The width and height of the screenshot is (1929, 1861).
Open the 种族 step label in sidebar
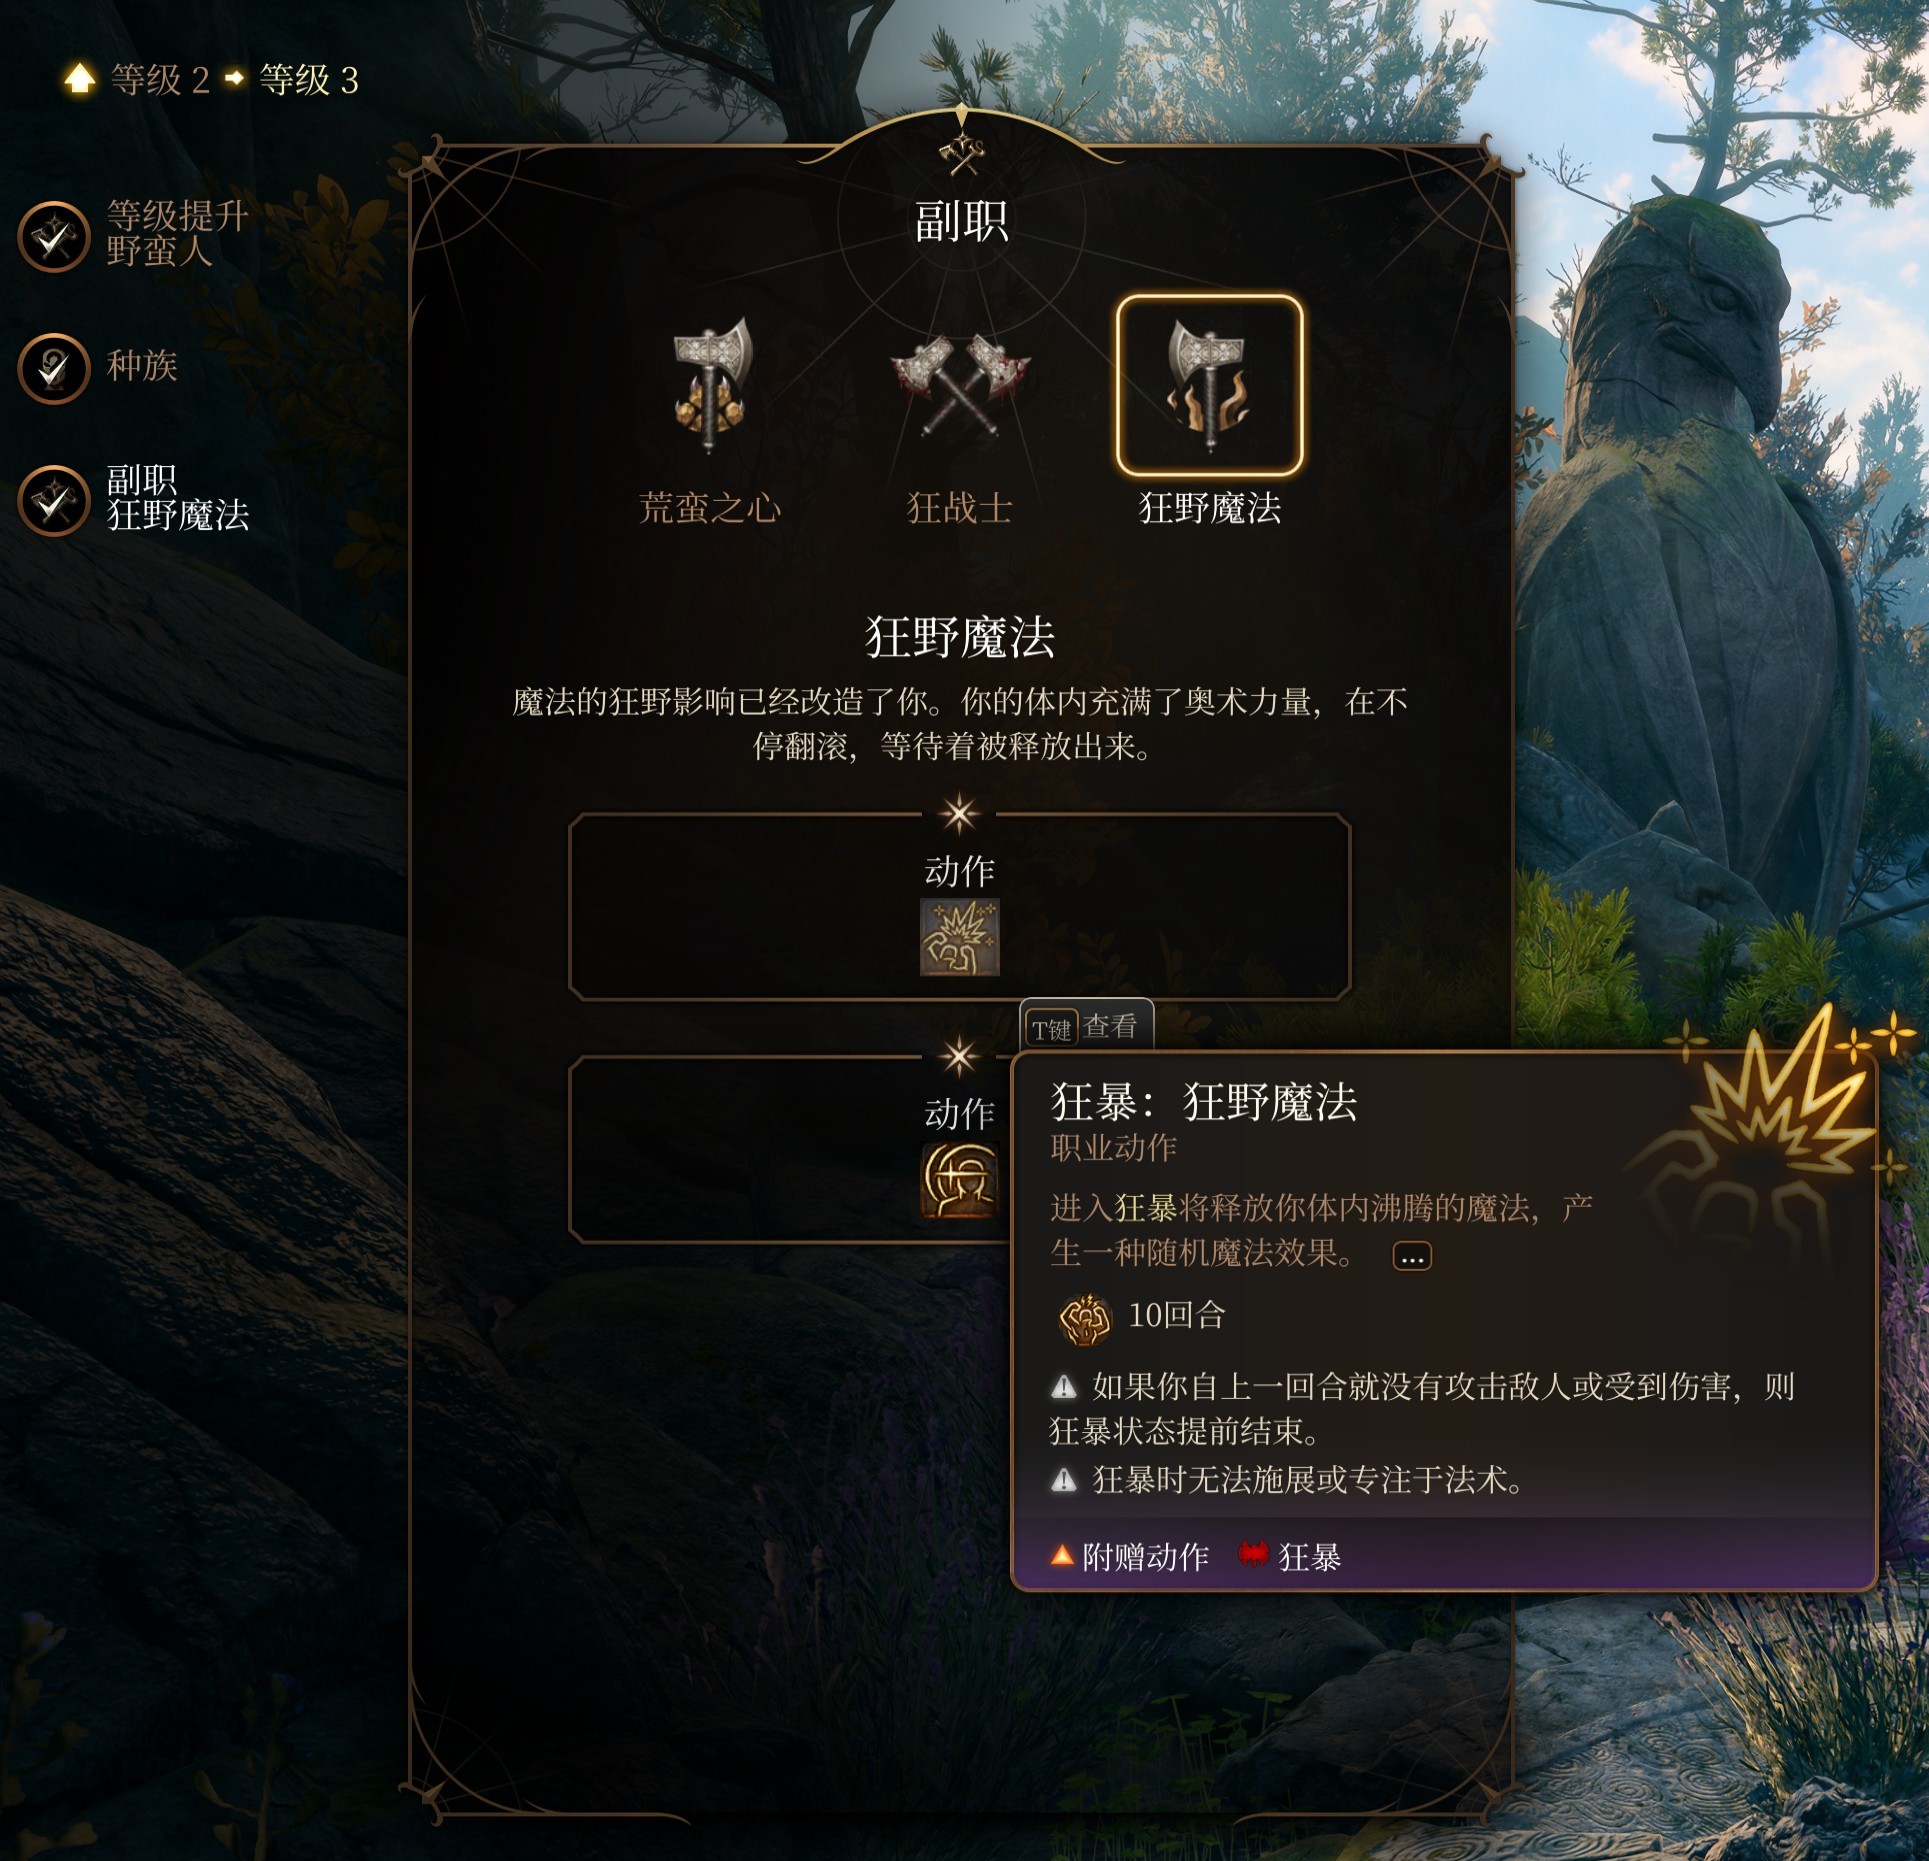point(142,366)
